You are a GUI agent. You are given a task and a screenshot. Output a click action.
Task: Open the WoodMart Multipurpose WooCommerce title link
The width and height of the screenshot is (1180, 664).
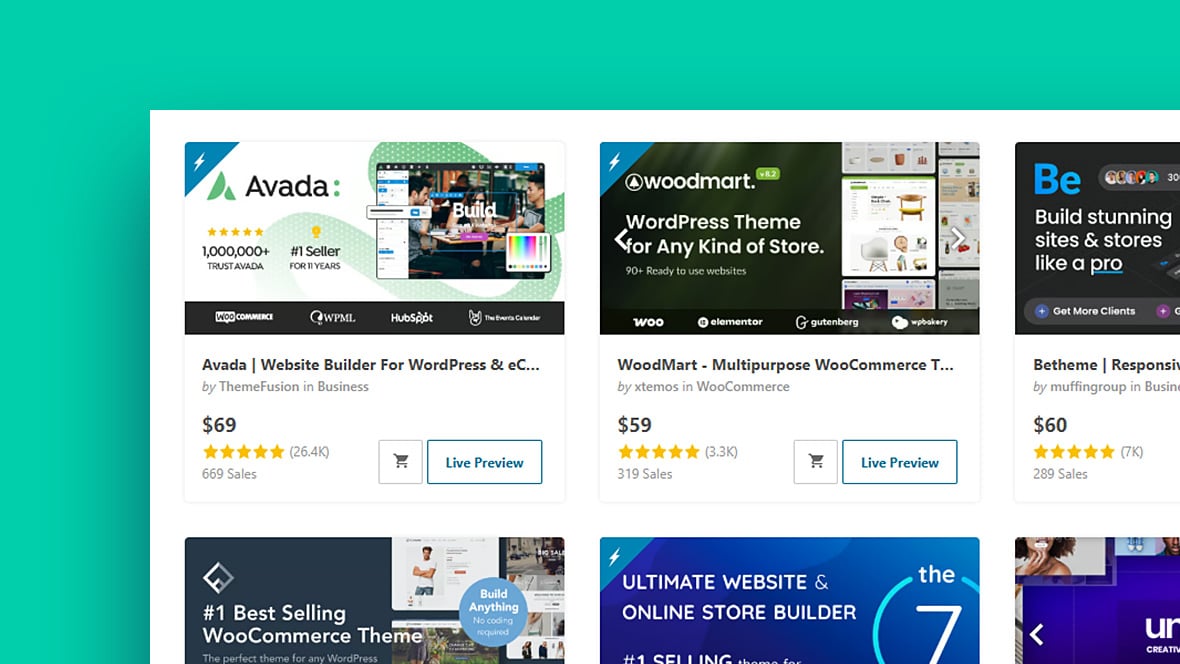[x=785, y=364]
